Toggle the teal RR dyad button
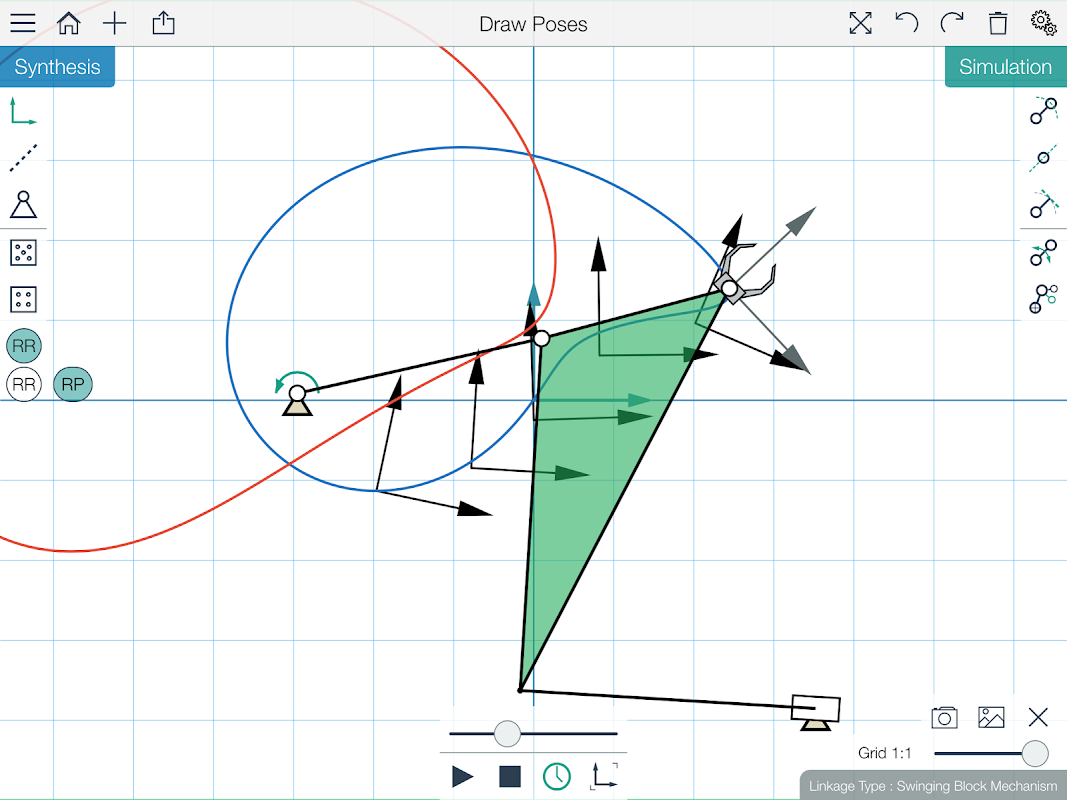Image resolution: width=1067 pixels, height=800 pixels. (24, 346)
